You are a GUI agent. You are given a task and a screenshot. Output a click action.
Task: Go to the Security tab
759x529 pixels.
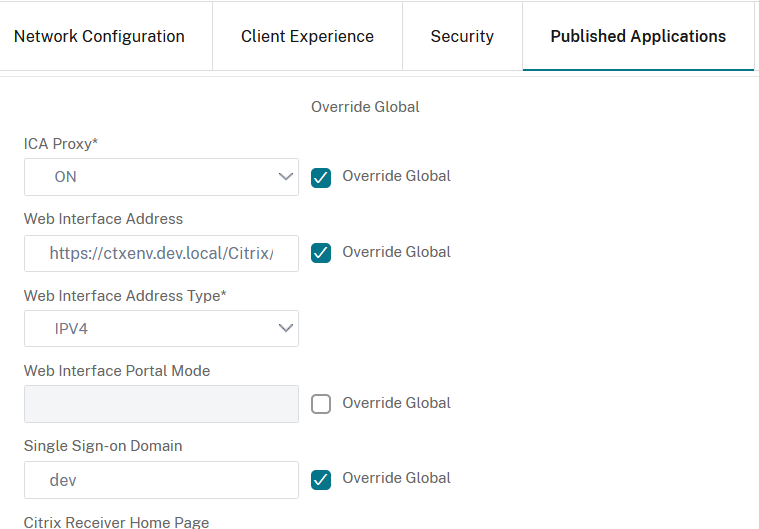click(x=462, y=36)
